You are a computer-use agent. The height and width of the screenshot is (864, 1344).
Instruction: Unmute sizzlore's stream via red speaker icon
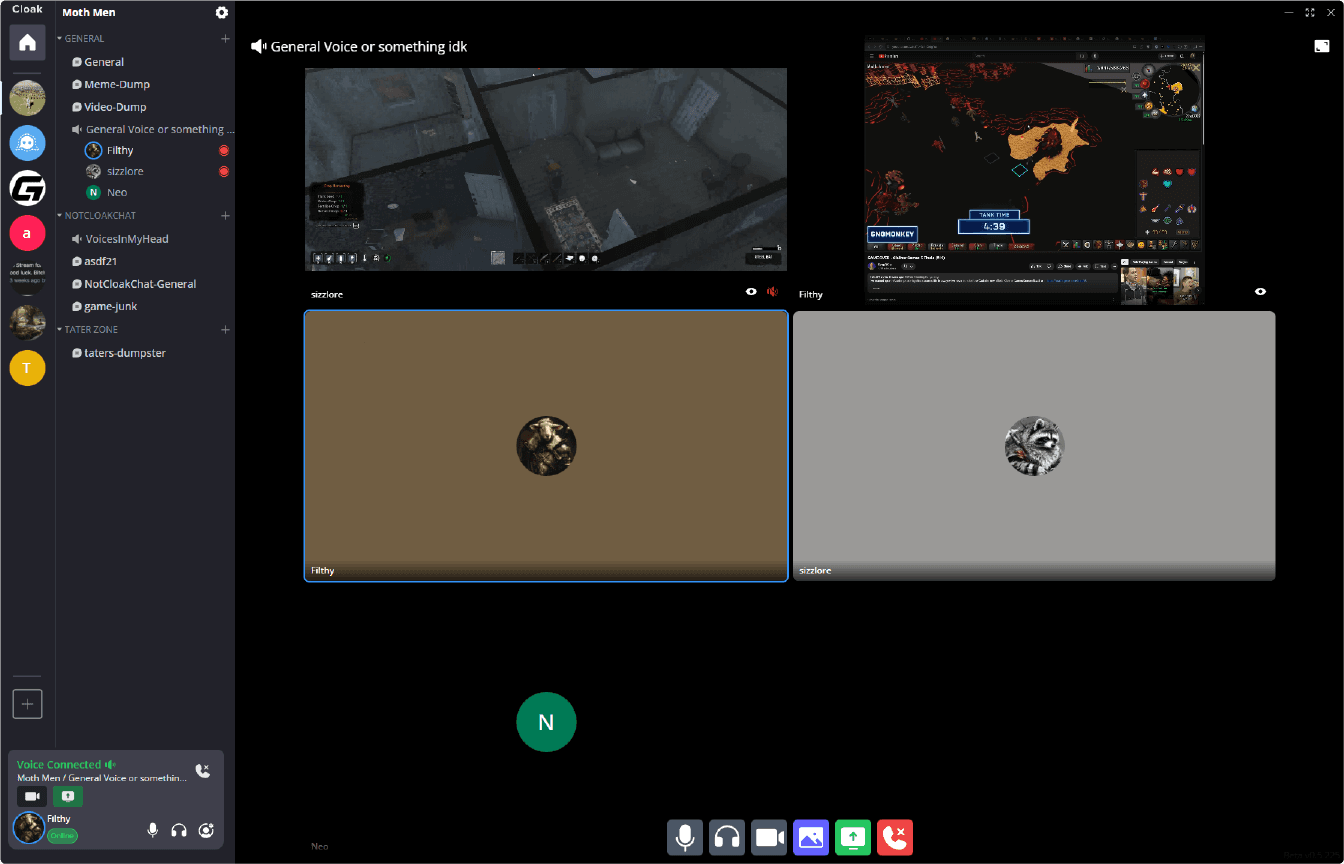(x=772, y=291)
